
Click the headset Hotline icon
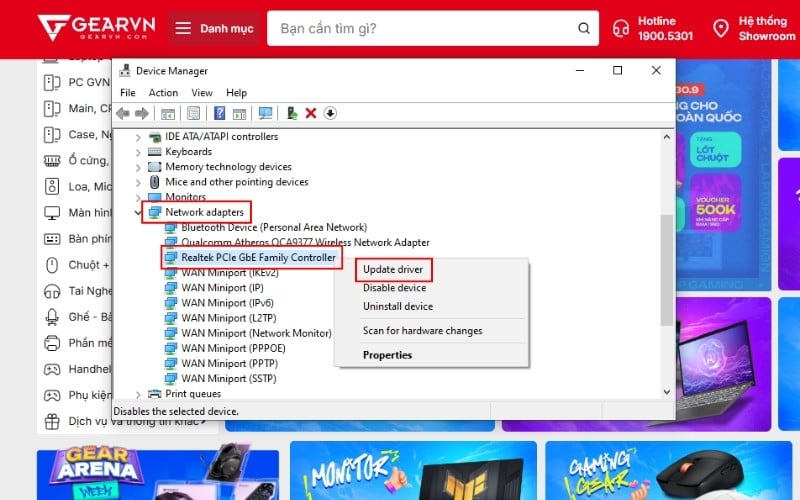[x=620, y=28]
